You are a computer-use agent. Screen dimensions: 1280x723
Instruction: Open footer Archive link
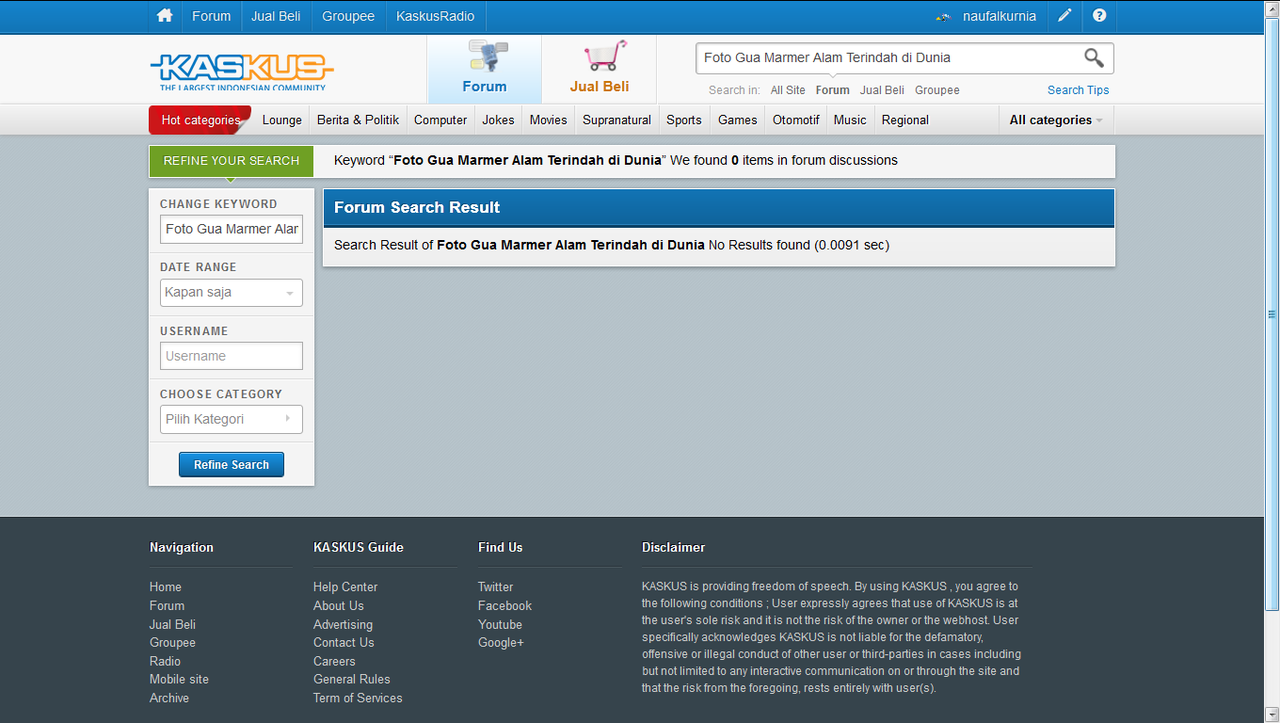[170, 699]
